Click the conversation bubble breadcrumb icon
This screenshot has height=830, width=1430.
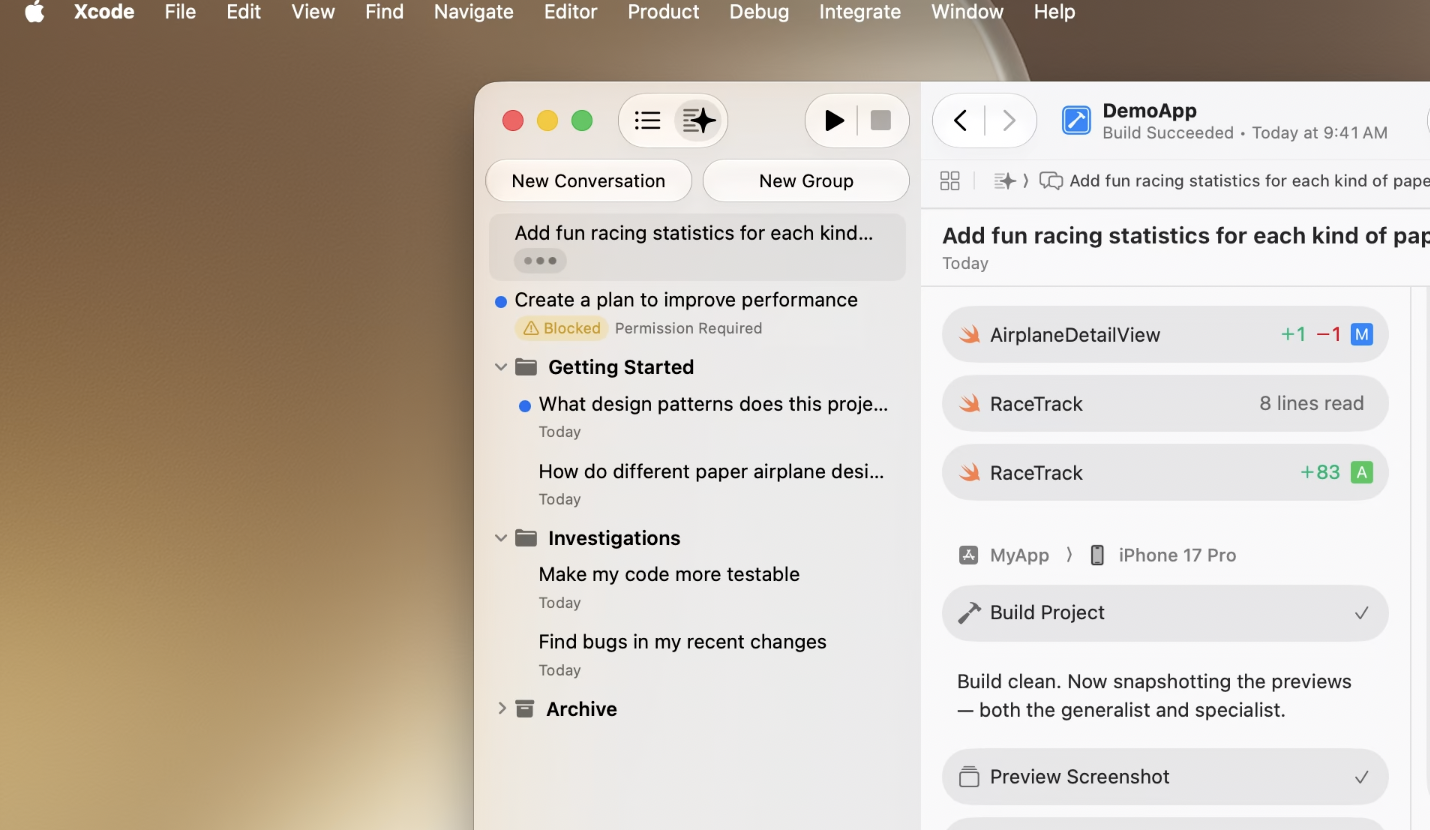click(x=1051, y=181)
